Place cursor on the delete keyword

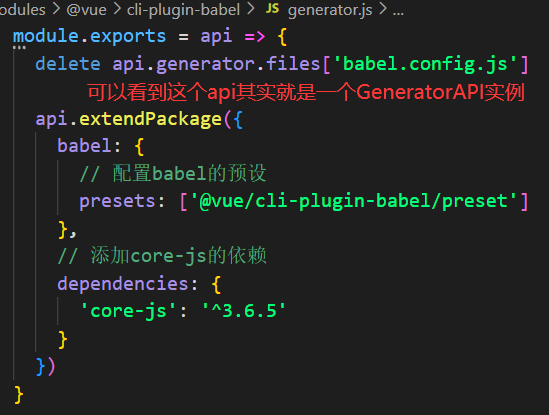[68, 64]
